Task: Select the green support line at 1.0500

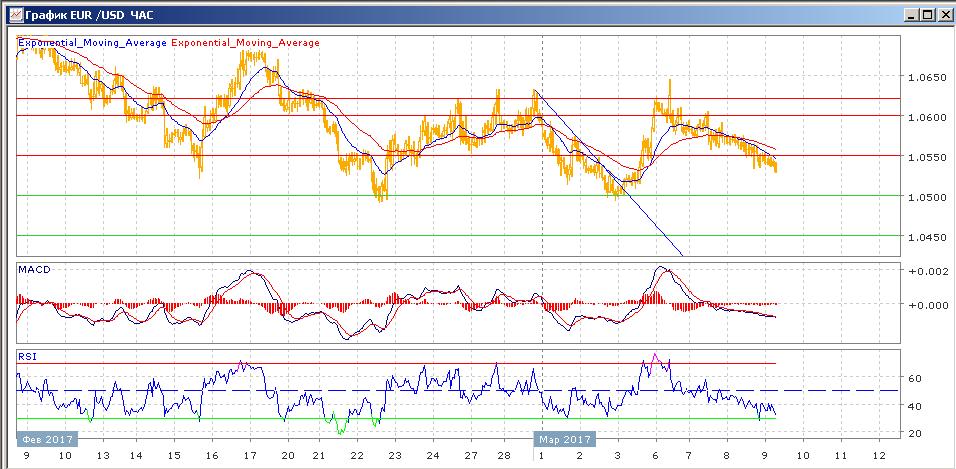Action: pos(300,196)
